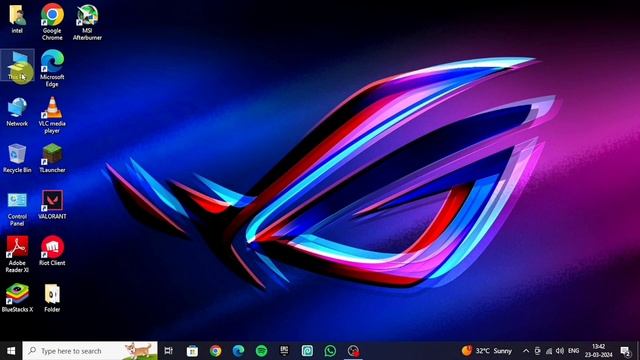
Task: Open the TLauncher desktop shortcut
Action: coord(52,158)
